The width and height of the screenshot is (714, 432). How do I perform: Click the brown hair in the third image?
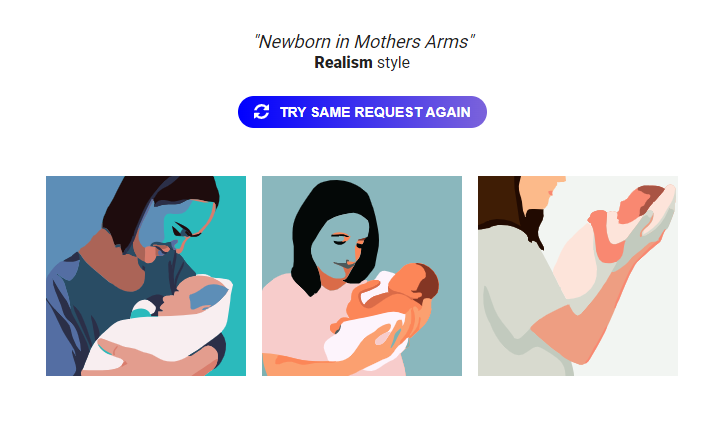point(499,200)
